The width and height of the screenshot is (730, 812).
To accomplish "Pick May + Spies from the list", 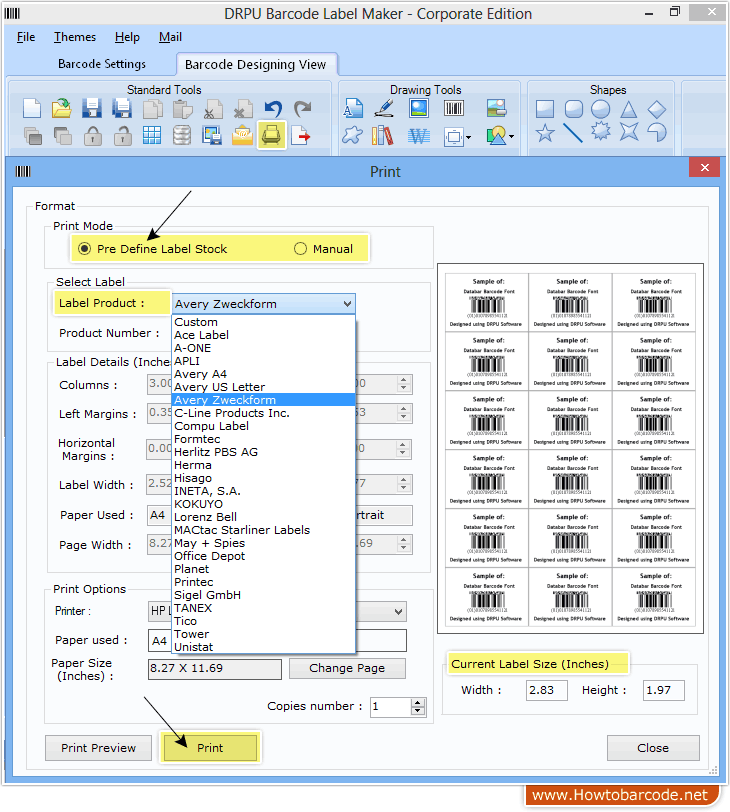I will point(264,543).
